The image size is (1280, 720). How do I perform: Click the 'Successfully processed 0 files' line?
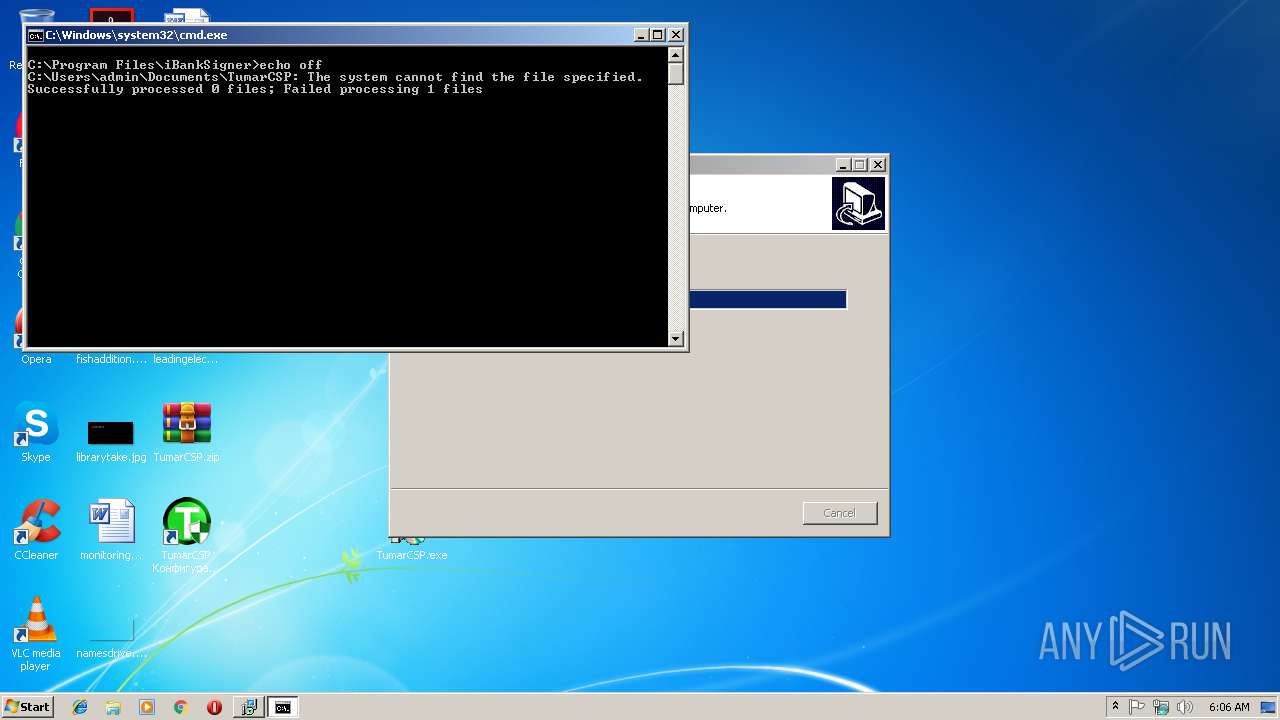255,89
